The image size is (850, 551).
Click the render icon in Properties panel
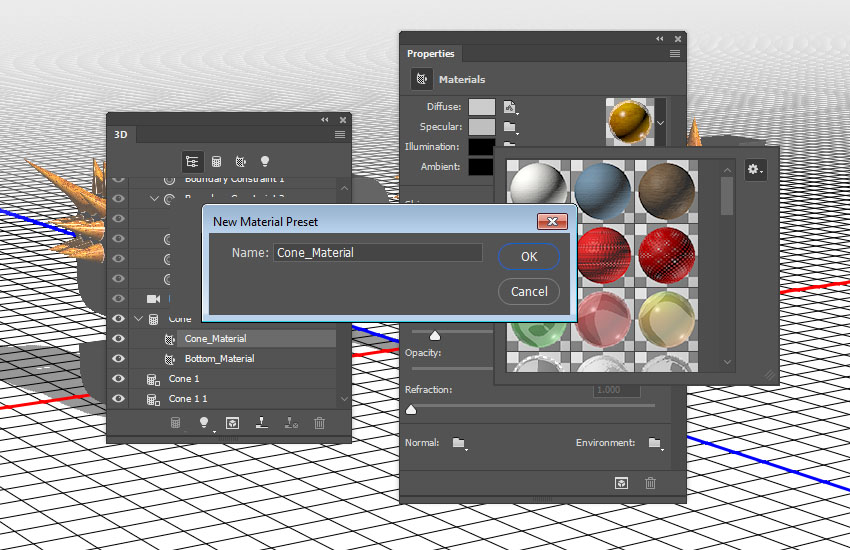click(x=621, y=483)
